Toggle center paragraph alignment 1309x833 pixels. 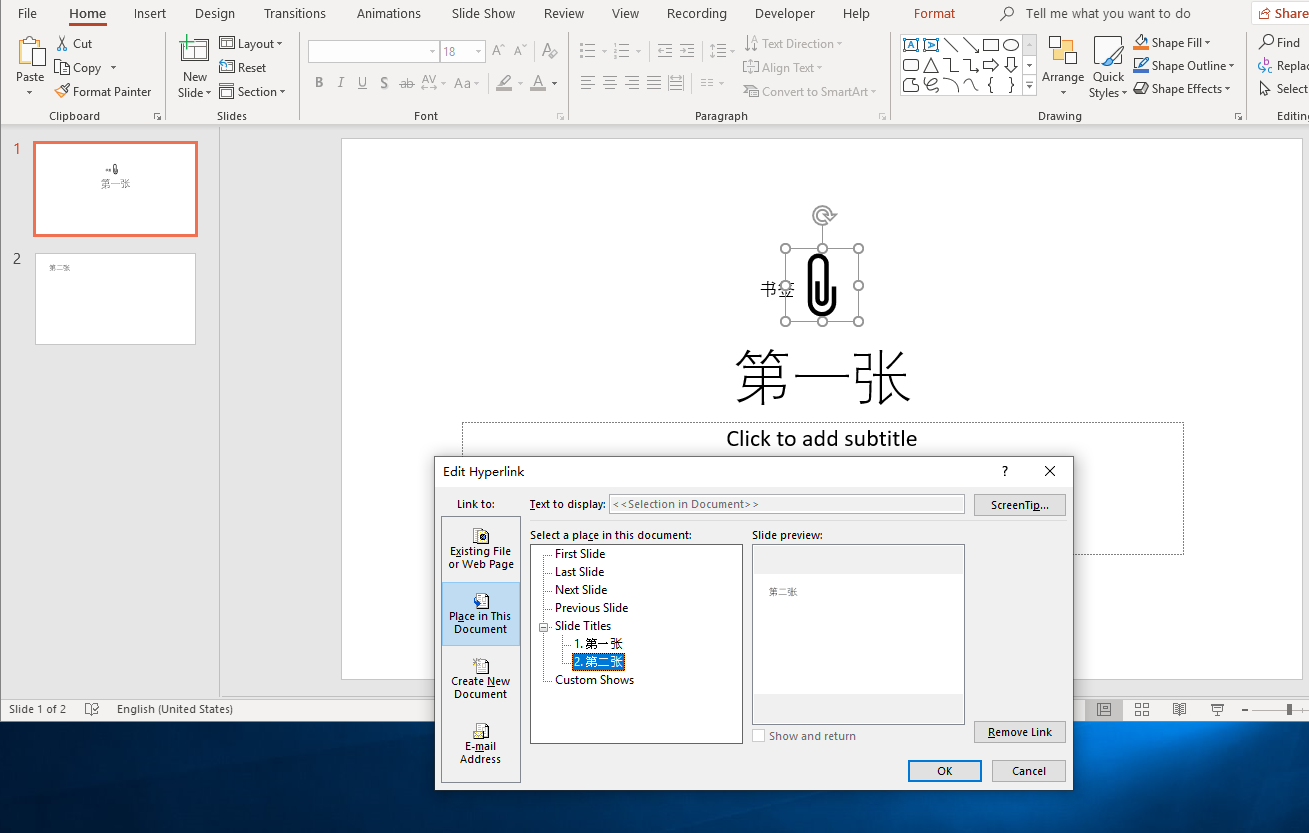(x=610, y=83)
